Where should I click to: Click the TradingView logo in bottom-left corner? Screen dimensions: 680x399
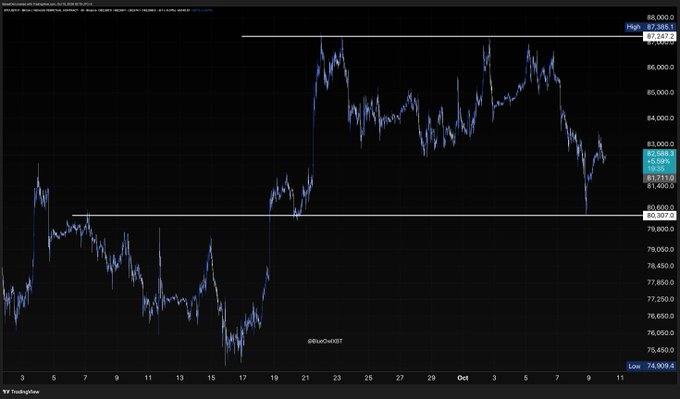[x=21, y=392]
